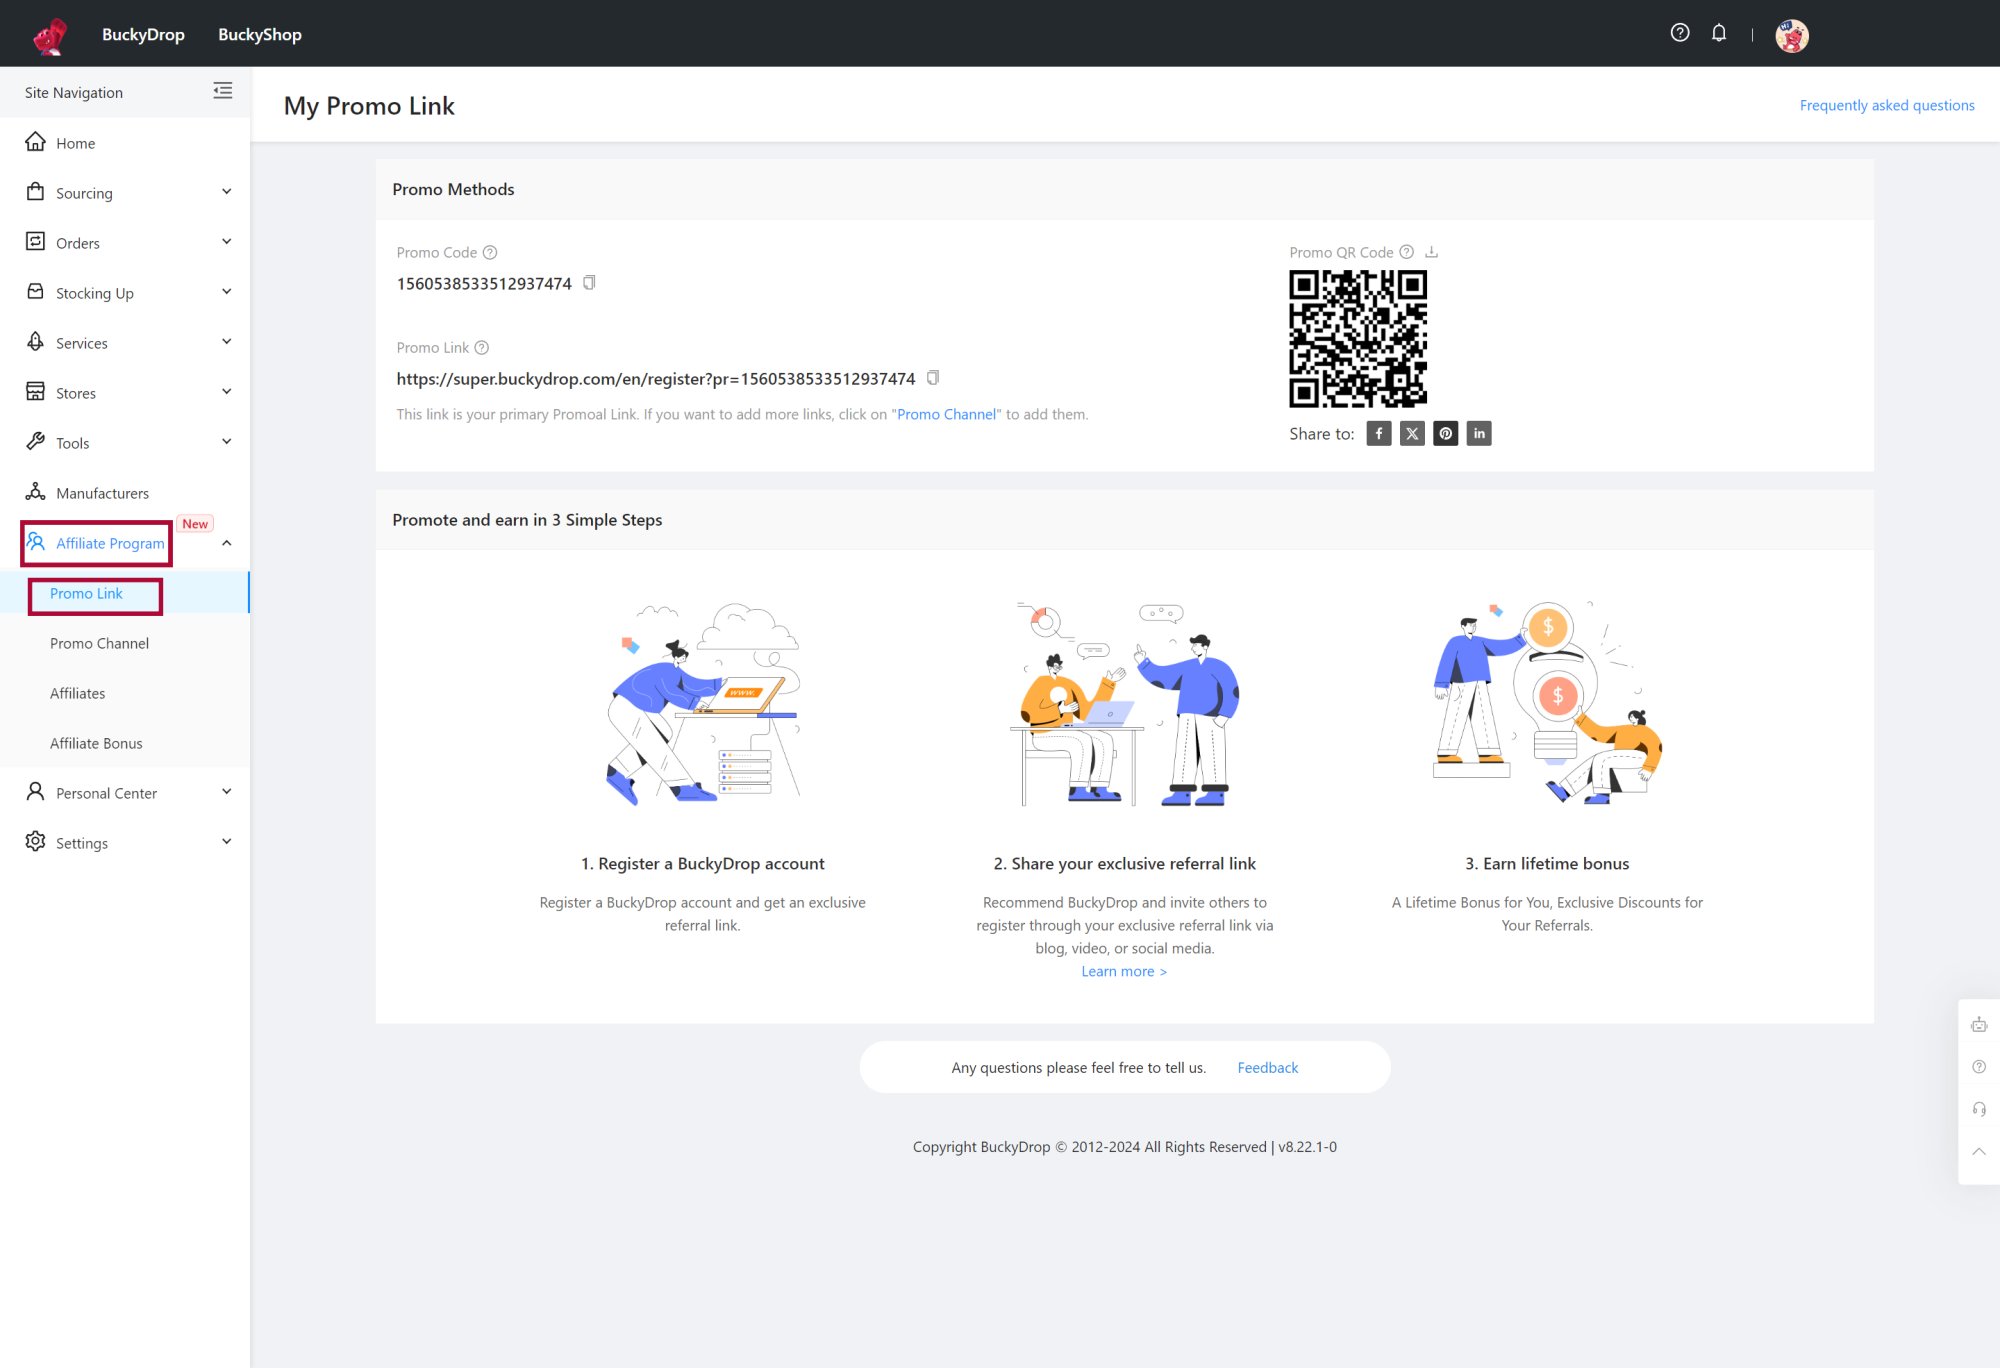The height and width of the screenshot is (1368, 2000).
Task: Copy the Promo Link URL
Action: (933, 378)
